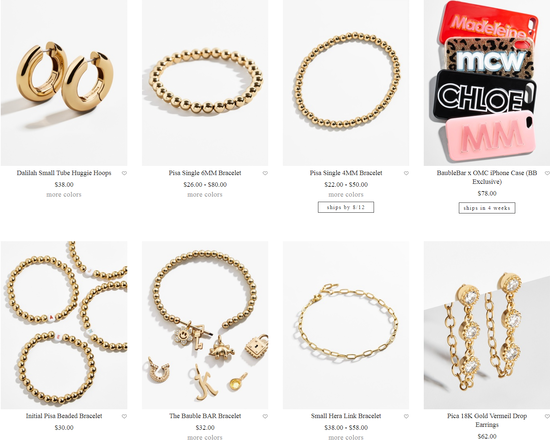This screenshot has height=440, width=550.
Task: View the charm bracelet product photo
Action: (x=205, y=325)
